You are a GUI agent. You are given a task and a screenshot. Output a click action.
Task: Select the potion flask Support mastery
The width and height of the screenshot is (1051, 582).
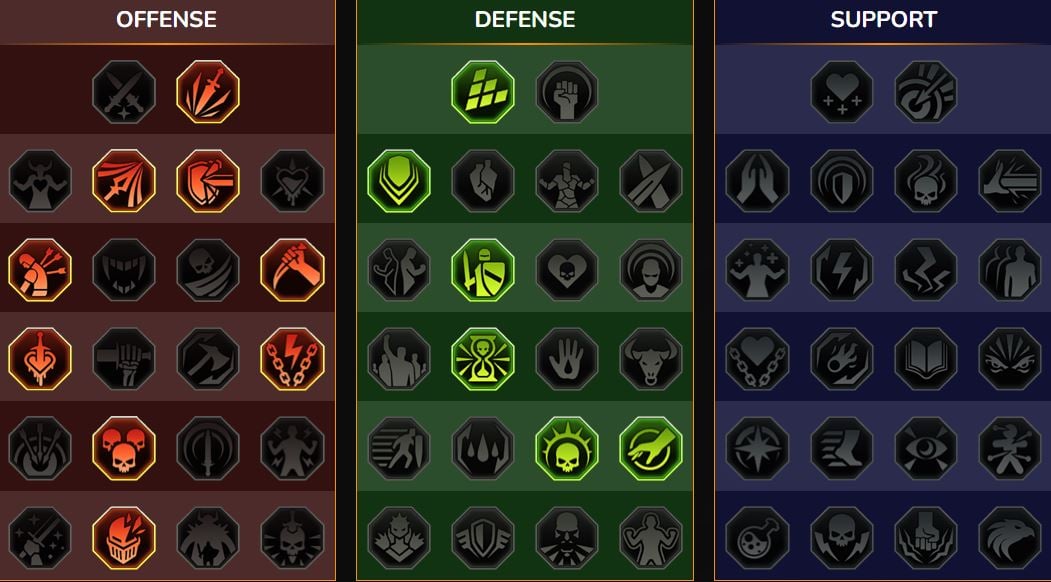(757, 537)
